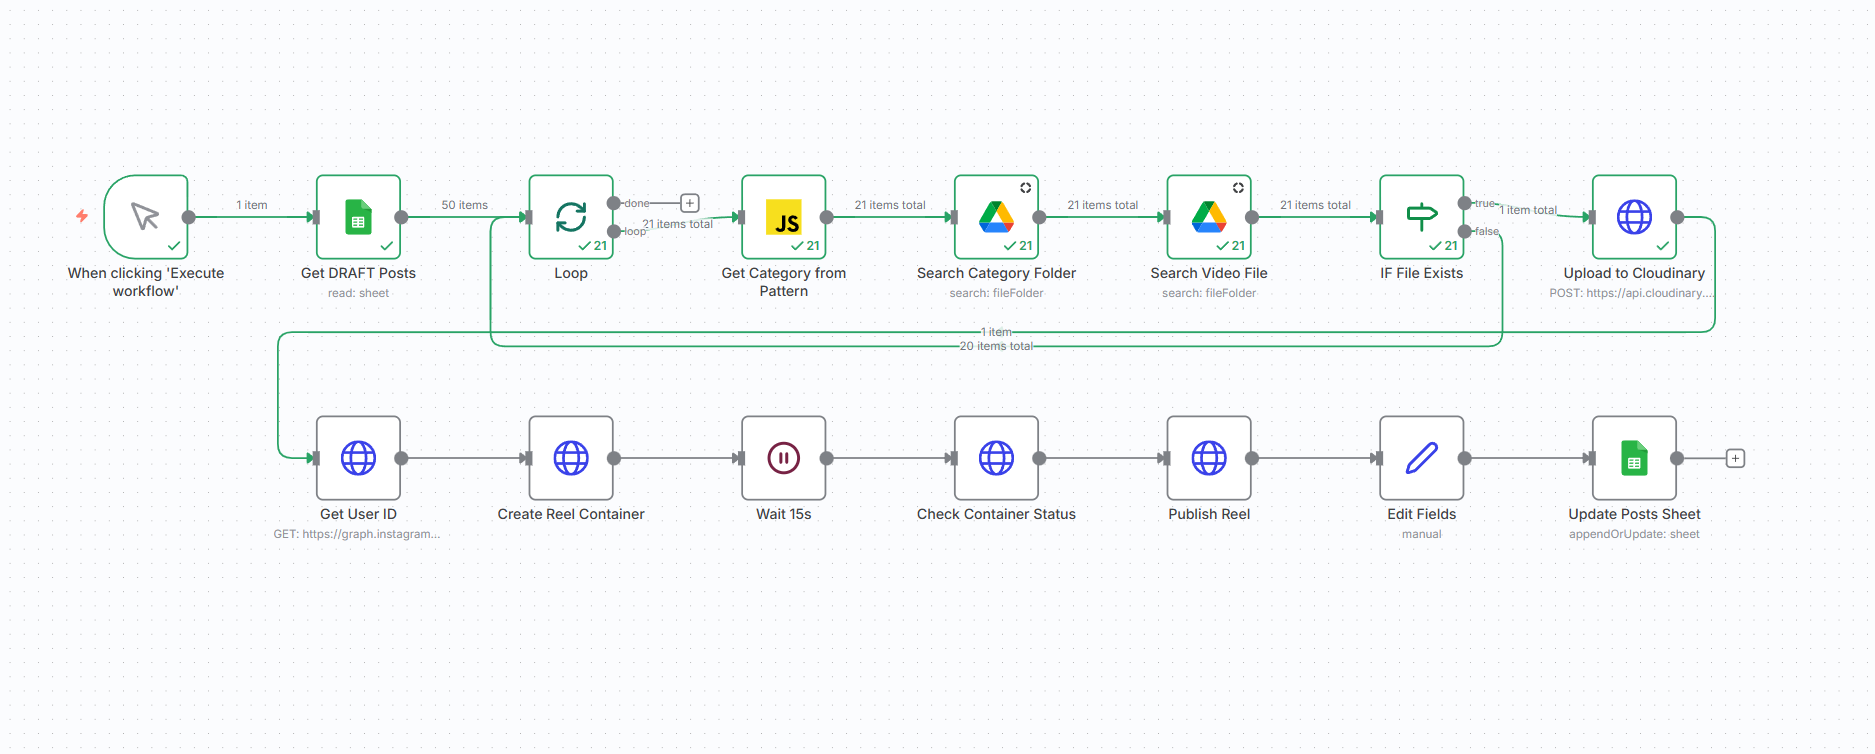This screenshot has height=754, width=1875.
Task: Select the Publish Reel node
Action: tap(1209, 458)
